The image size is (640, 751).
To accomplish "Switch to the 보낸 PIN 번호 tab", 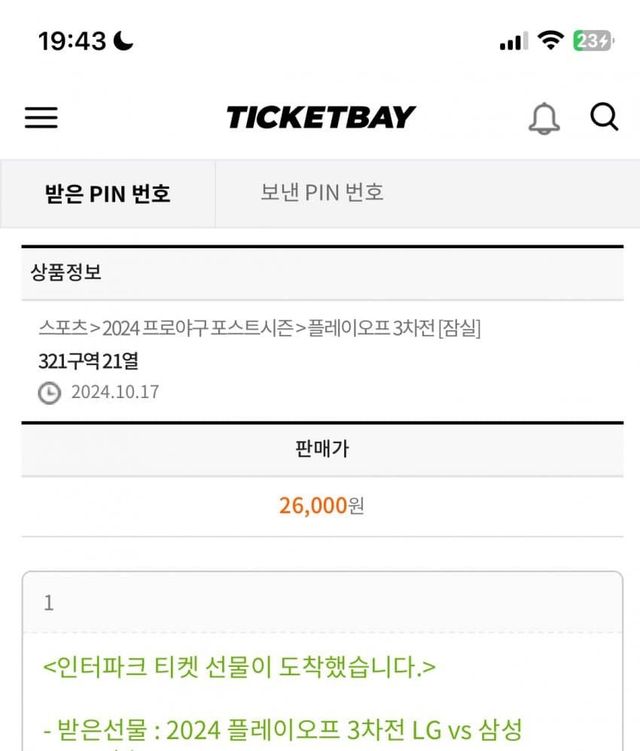I will (x=322, y=193).
